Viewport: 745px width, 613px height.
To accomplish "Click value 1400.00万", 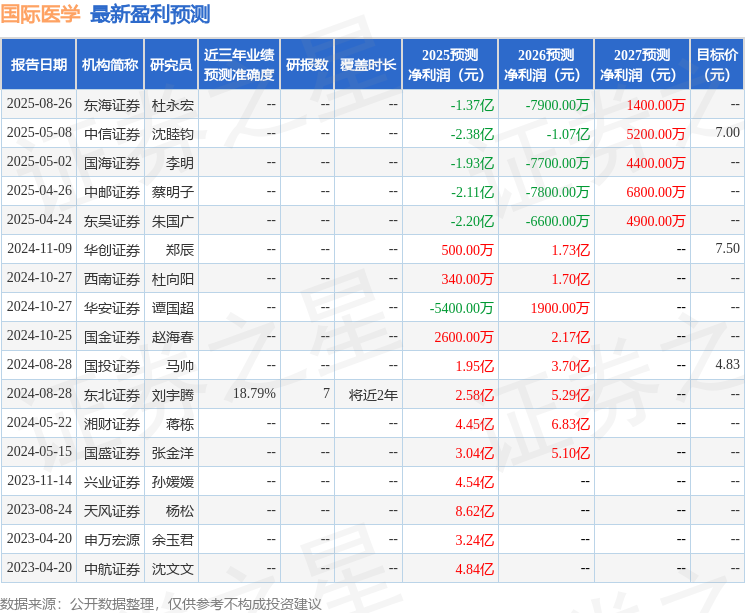I will [656, 105].
